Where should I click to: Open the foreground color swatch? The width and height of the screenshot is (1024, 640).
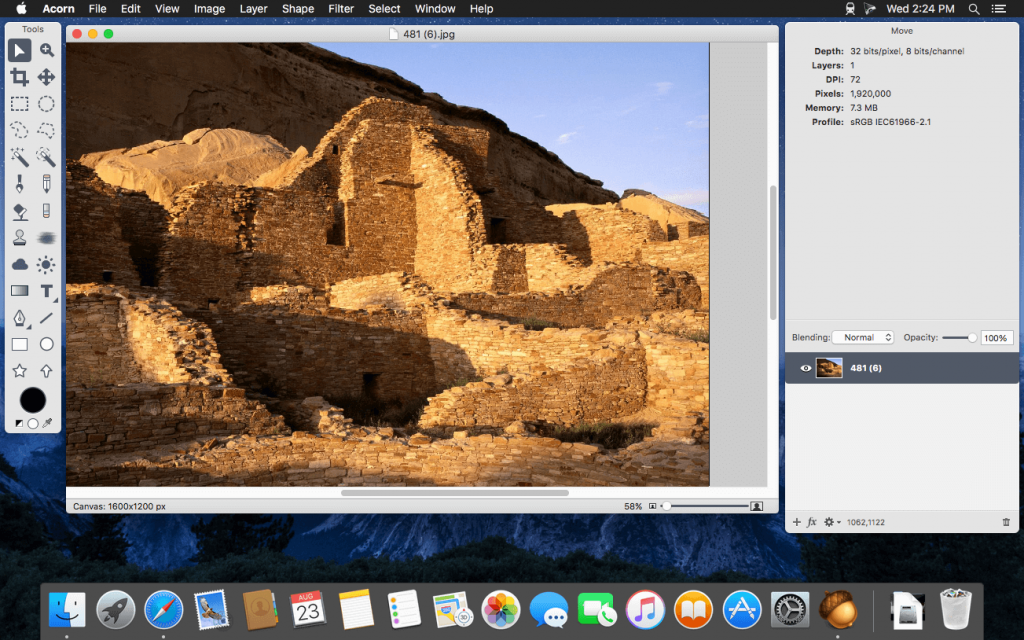pyautogui.click(x=33, y=400)
